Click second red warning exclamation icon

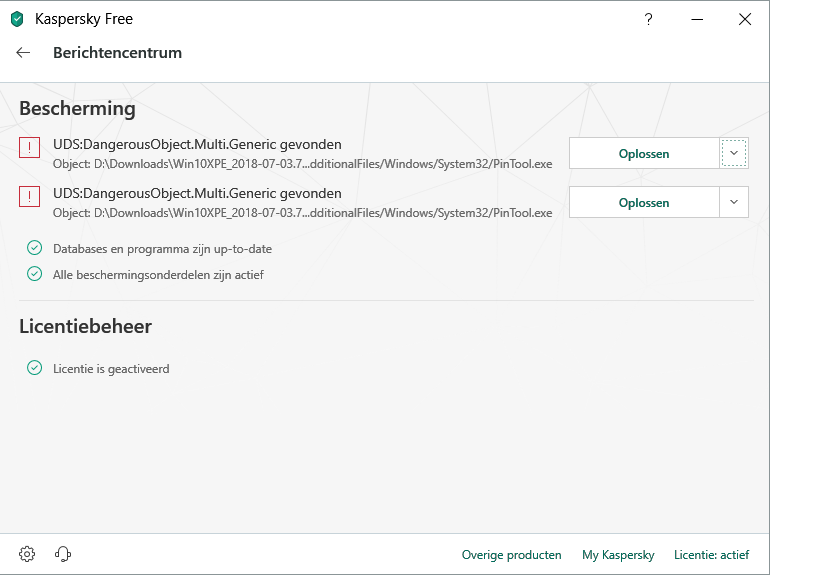pyautogui.click(x=29, y=196)
